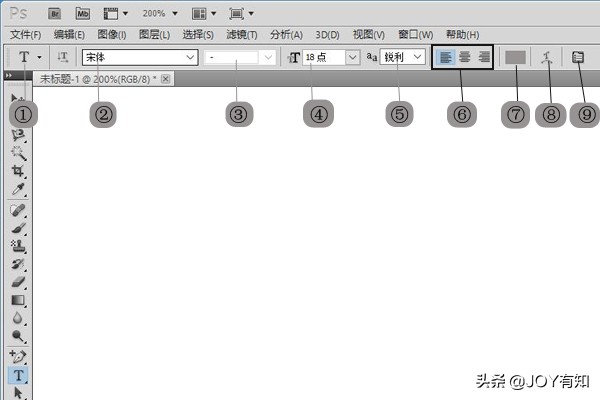Image resolution: width=600 pixels, height=400 pixels.
Task: Toggle text orientation button
Action: point(63,57)
